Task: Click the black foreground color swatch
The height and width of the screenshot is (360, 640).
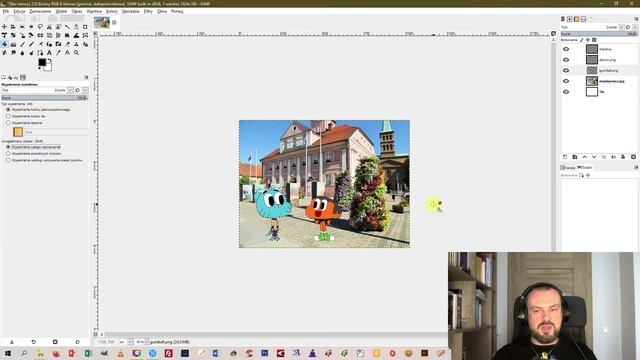Action: click(42, 62)
